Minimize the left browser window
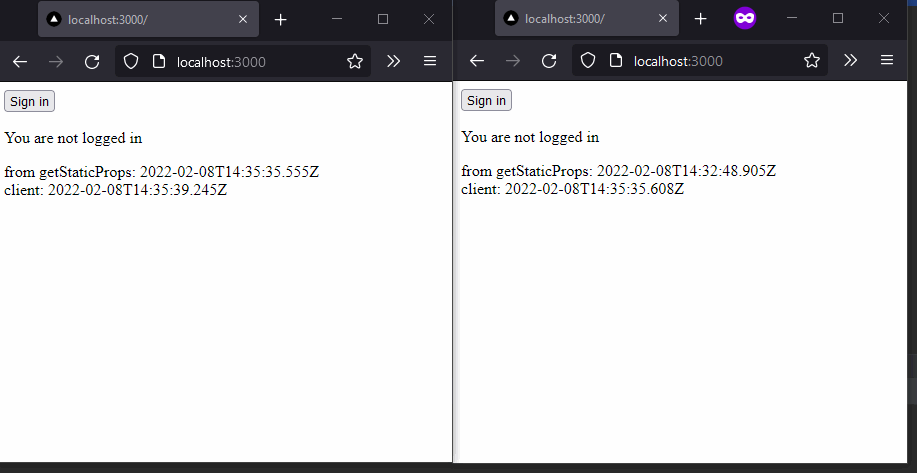The image size is (917, 473). [x=337, y=19]
